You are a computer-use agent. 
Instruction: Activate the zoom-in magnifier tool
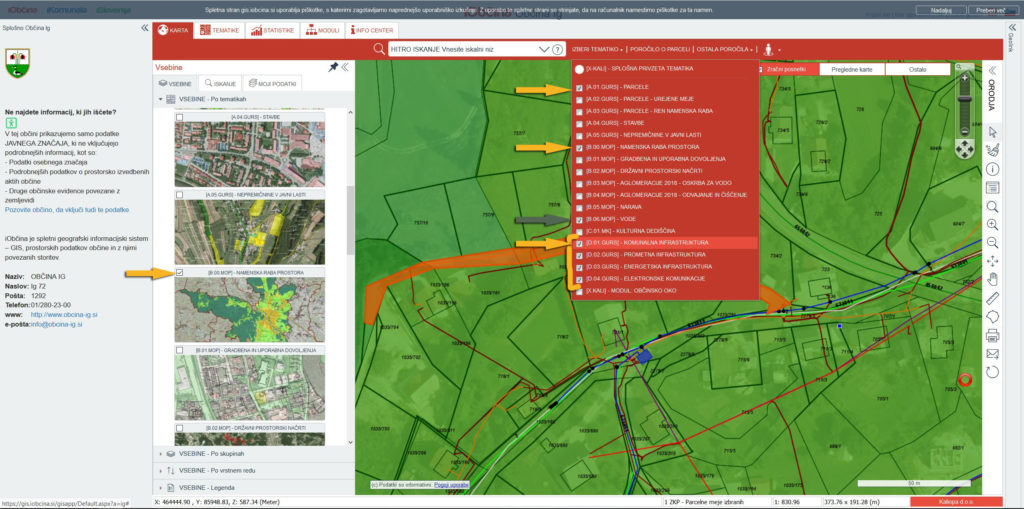pos(992,224)
